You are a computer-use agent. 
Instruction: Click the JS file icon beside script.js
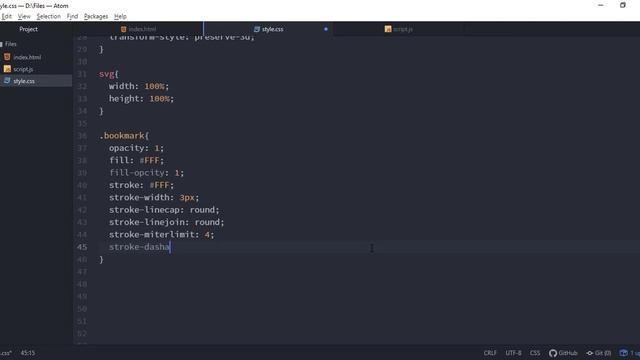point(7,69)
